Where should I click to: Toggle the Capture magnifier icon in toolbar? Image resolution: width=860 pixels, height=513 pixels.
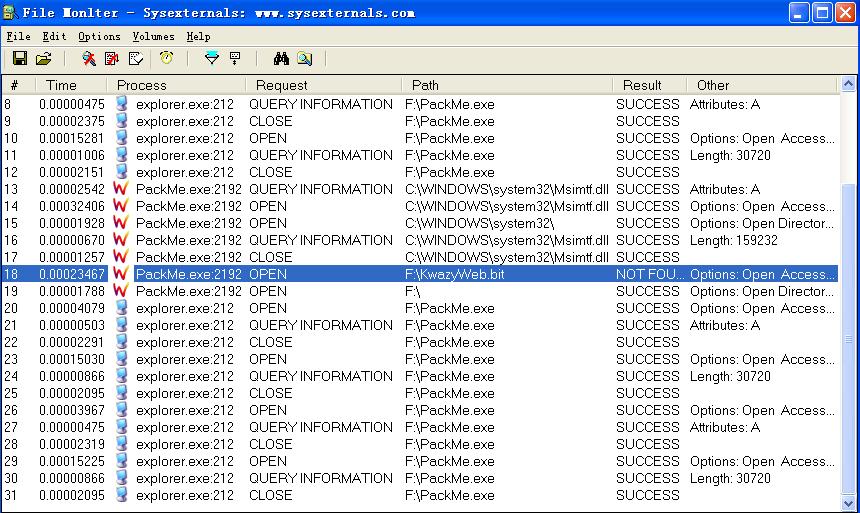pos(89,58)
